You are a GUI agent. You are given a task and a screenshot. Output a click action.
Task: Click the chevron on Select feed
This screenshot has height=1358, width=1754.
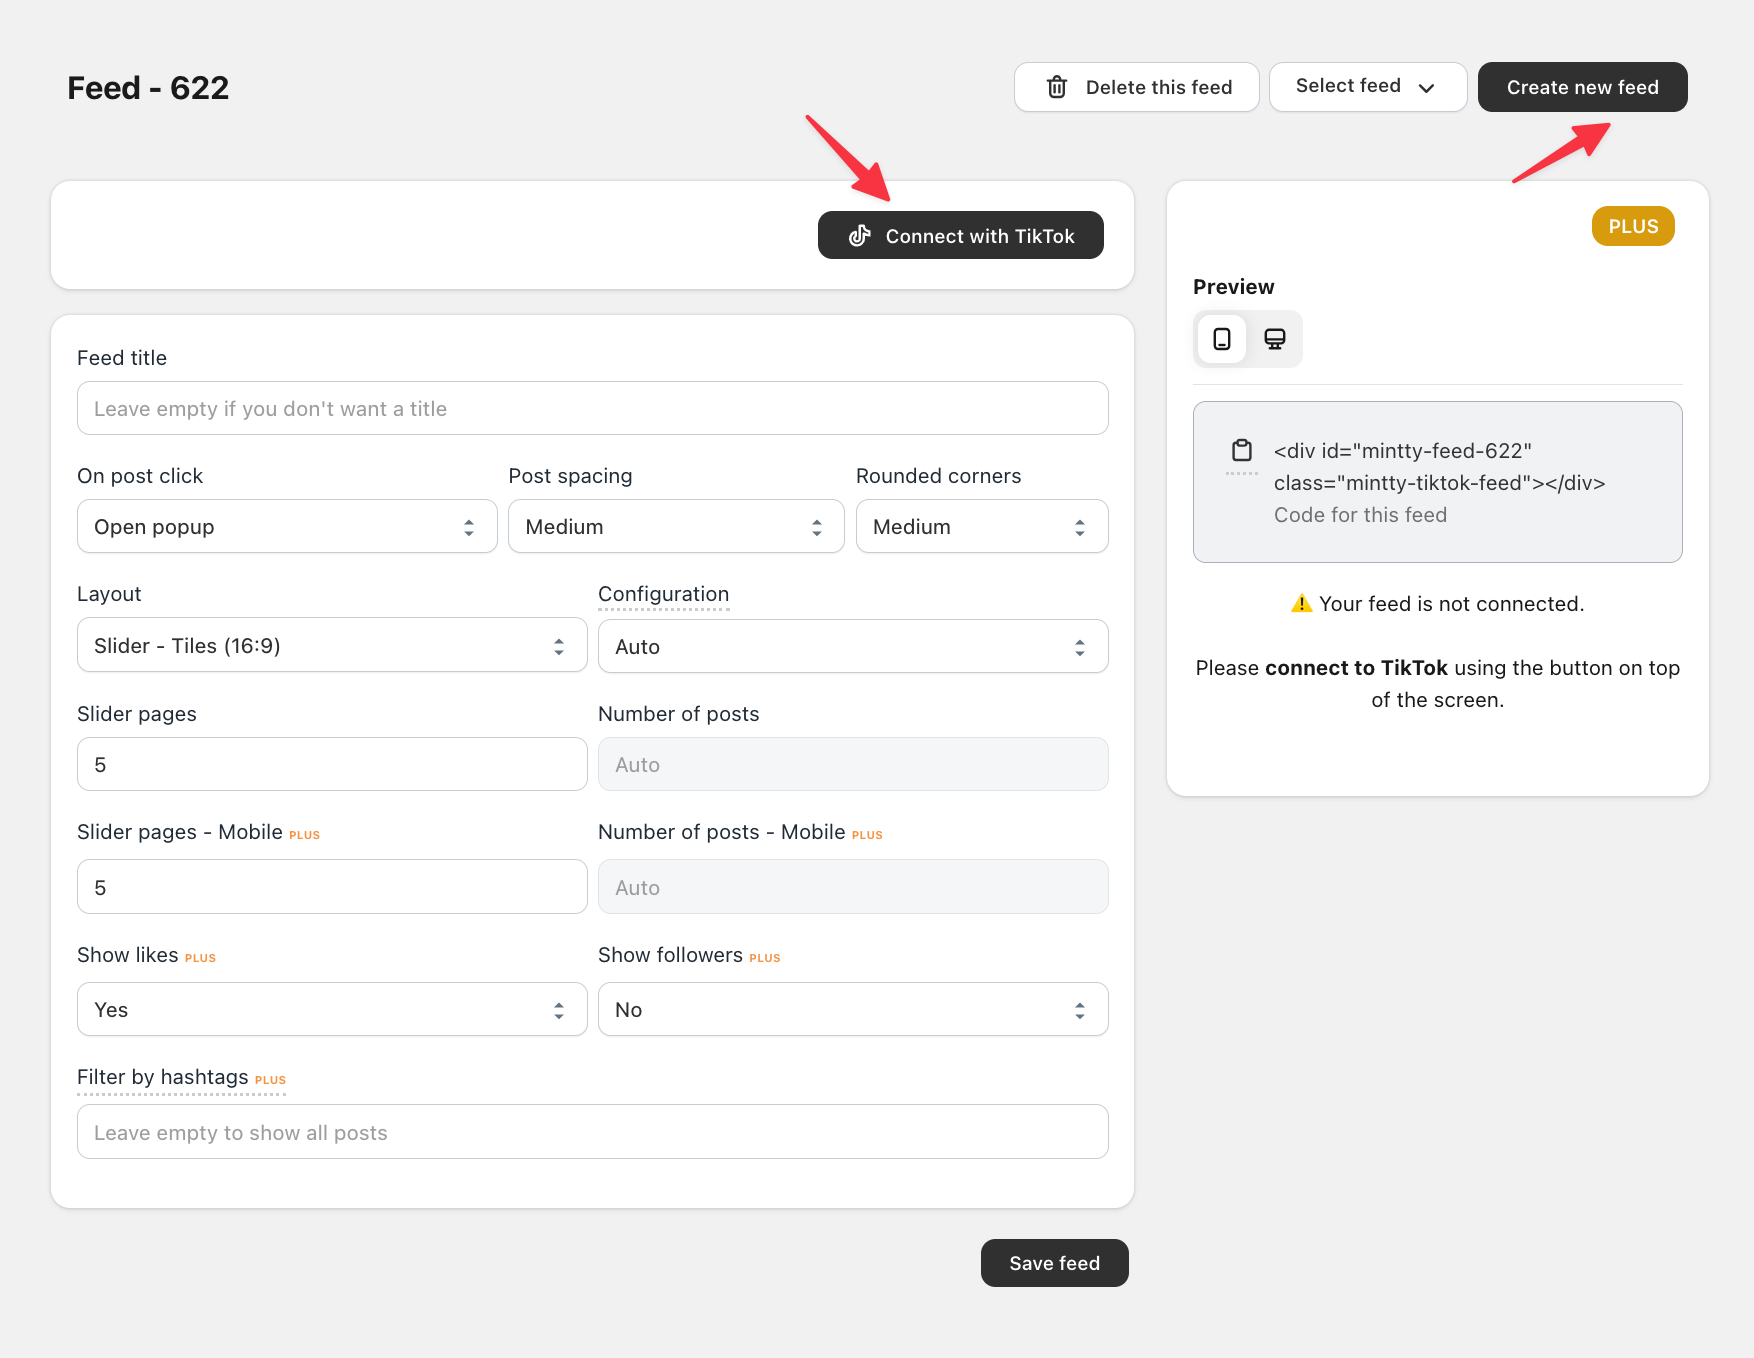click(1427, 87)
